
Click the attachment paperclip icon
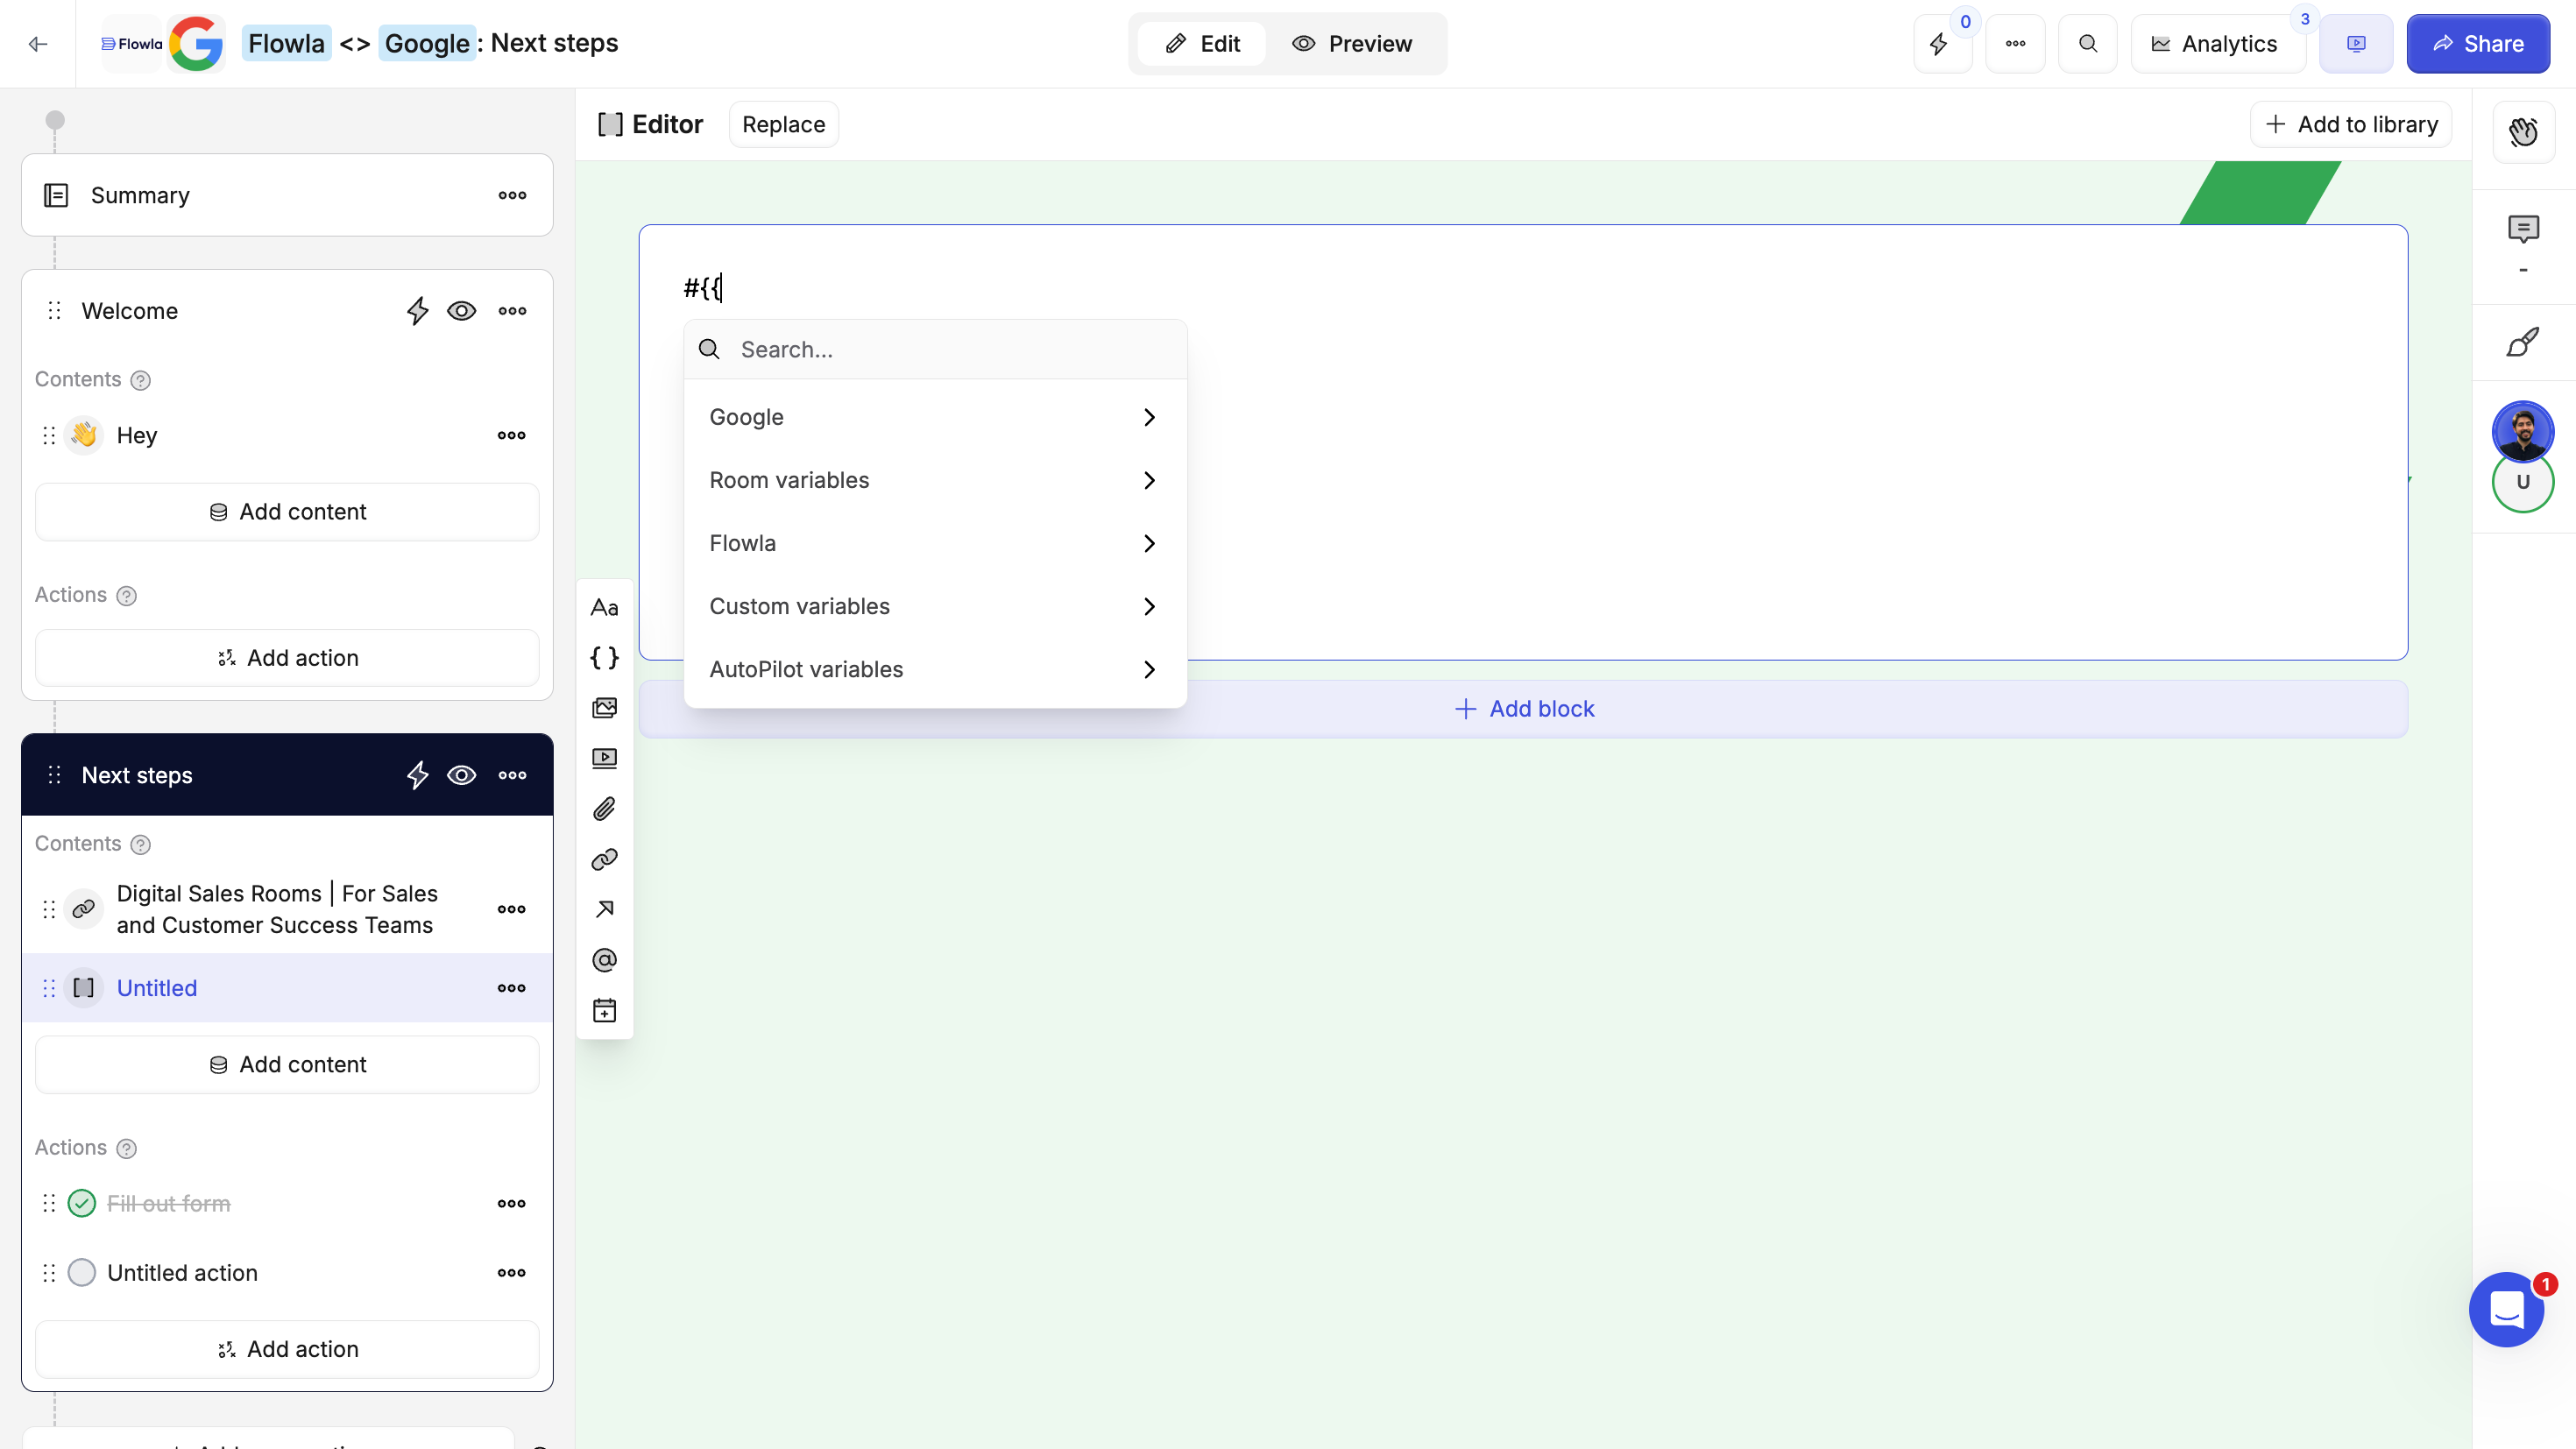pyautogui.click(x=604, y=808)
